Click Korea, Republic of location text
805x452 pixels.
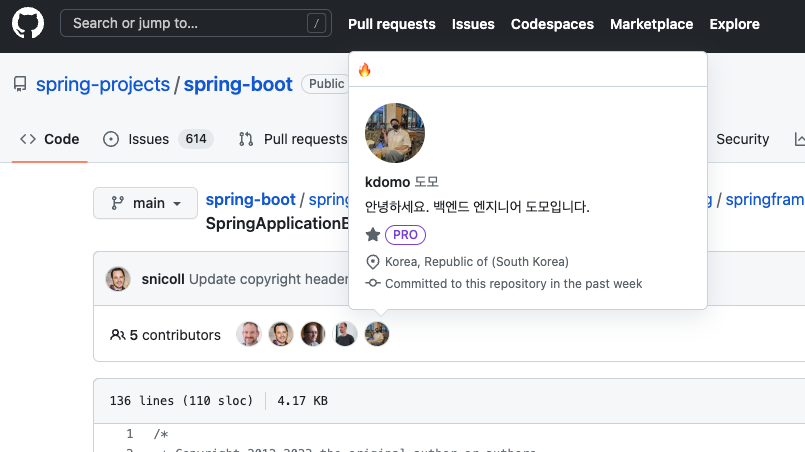click(x=477, y=261)
